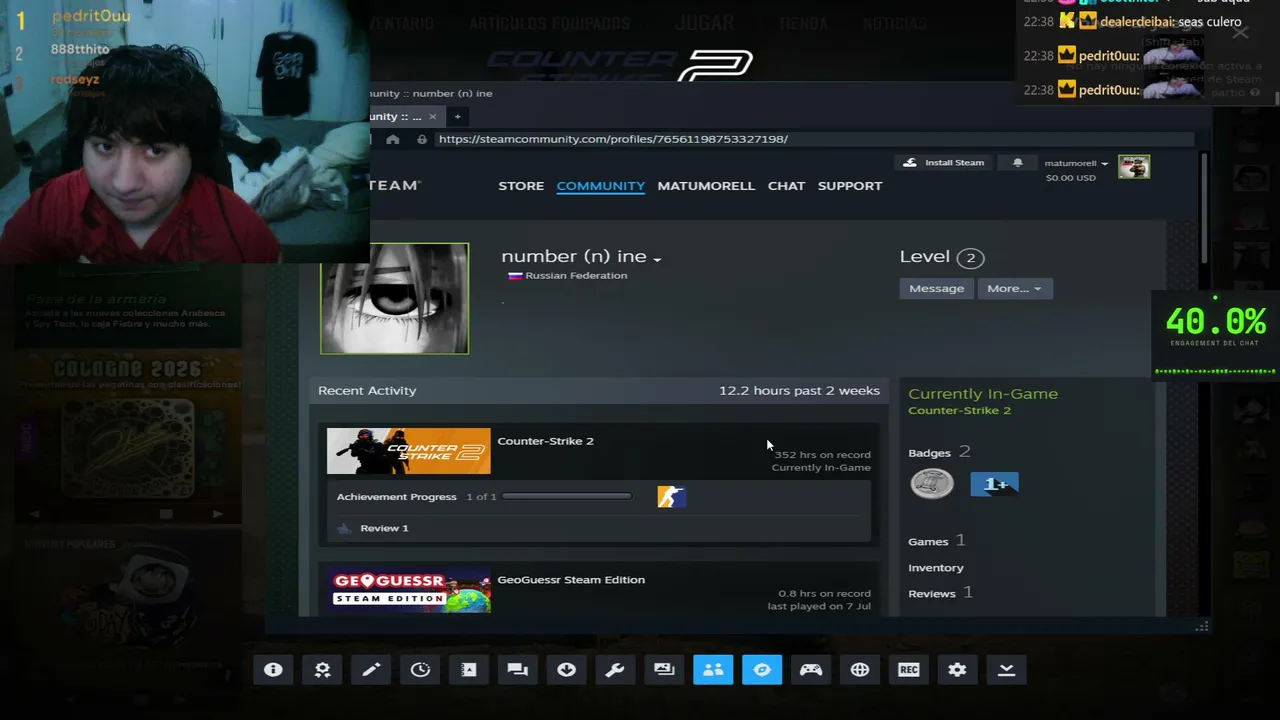Expand the matumorell account dropdown
1280x720 pixels.
[x=1076, y=163]
